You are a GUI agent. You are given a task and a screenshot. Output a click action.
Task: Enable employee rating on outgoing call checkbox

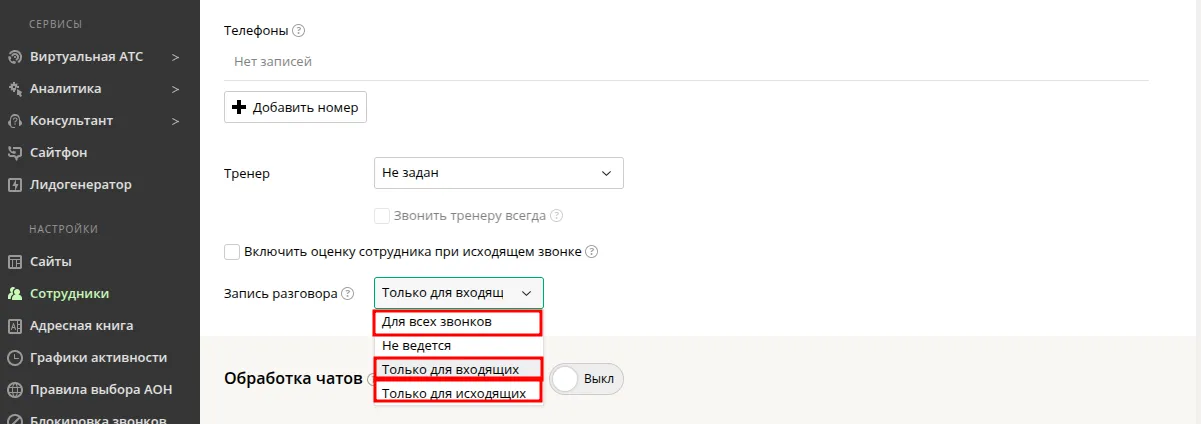[x=233, y=252]
